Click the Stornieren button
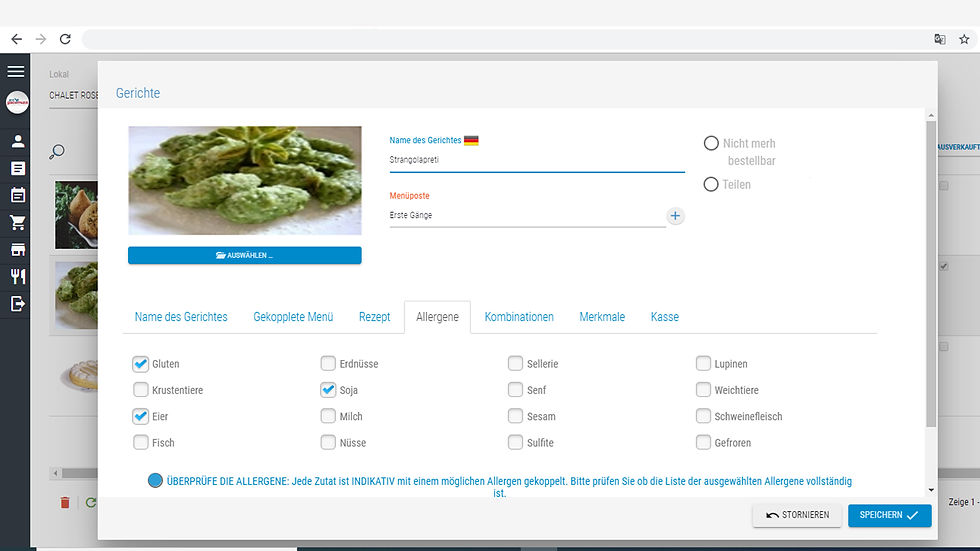The image size is (980, 551). tap(798, 515)
